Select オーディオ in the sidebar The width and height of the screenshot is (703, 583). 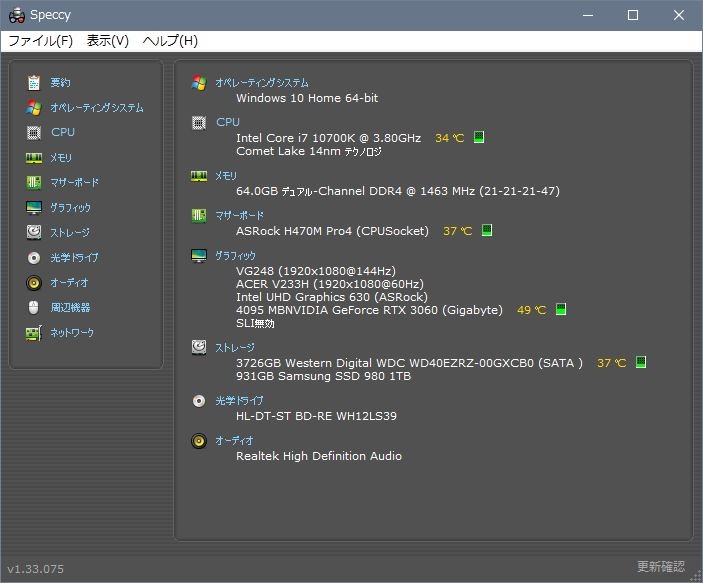click(69, 283)
